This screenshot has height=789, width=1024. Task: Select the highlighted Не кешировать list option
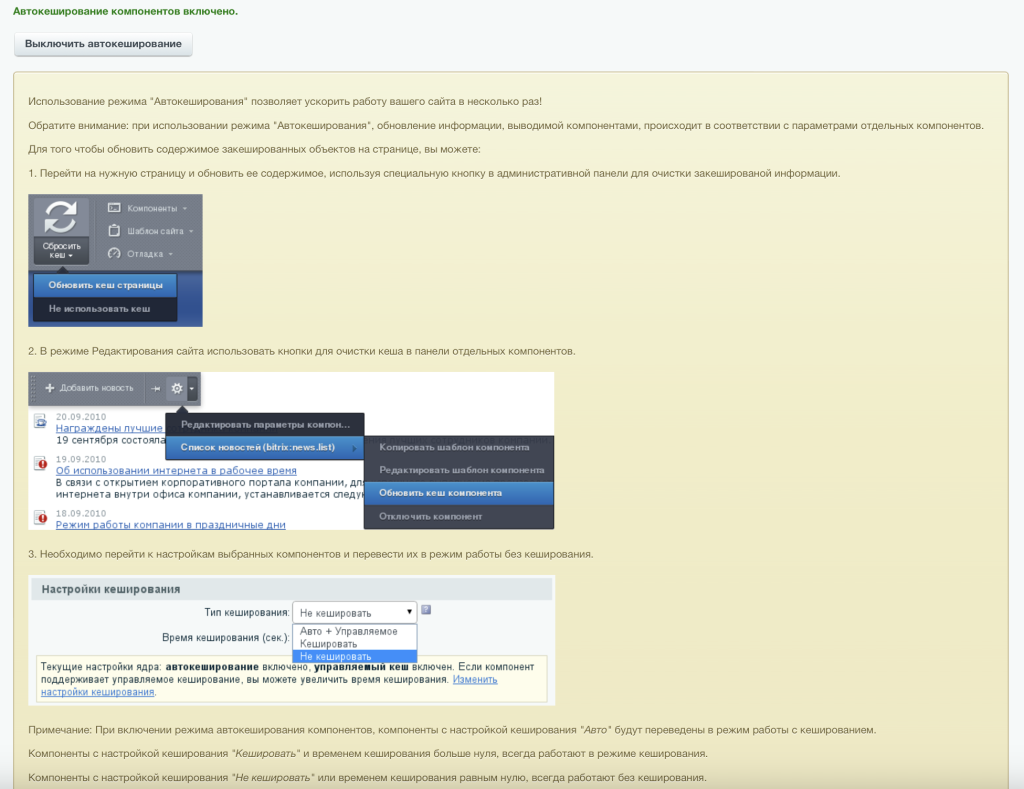(355, 656)
